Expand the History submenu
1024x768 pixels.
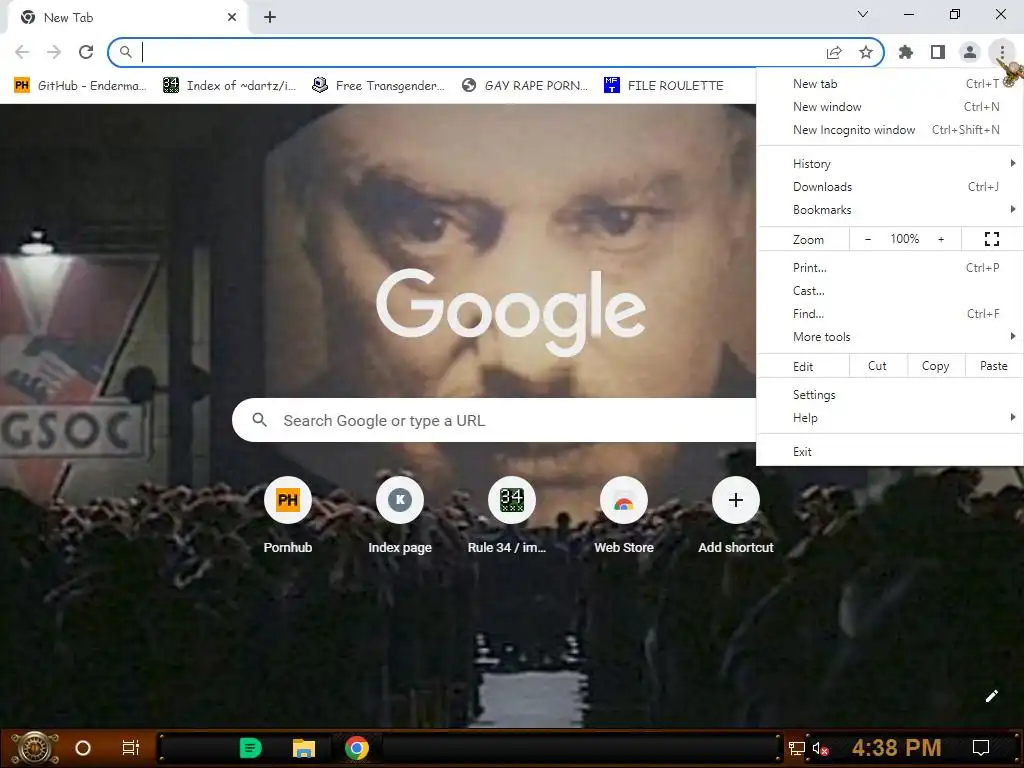[x=890, y=164]
